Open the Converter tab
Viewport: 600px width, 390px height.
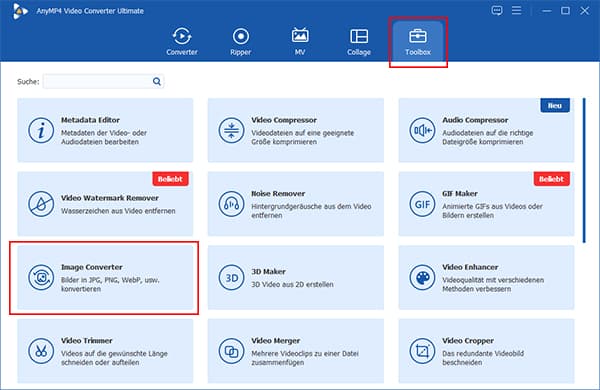(x=182, y=41)
